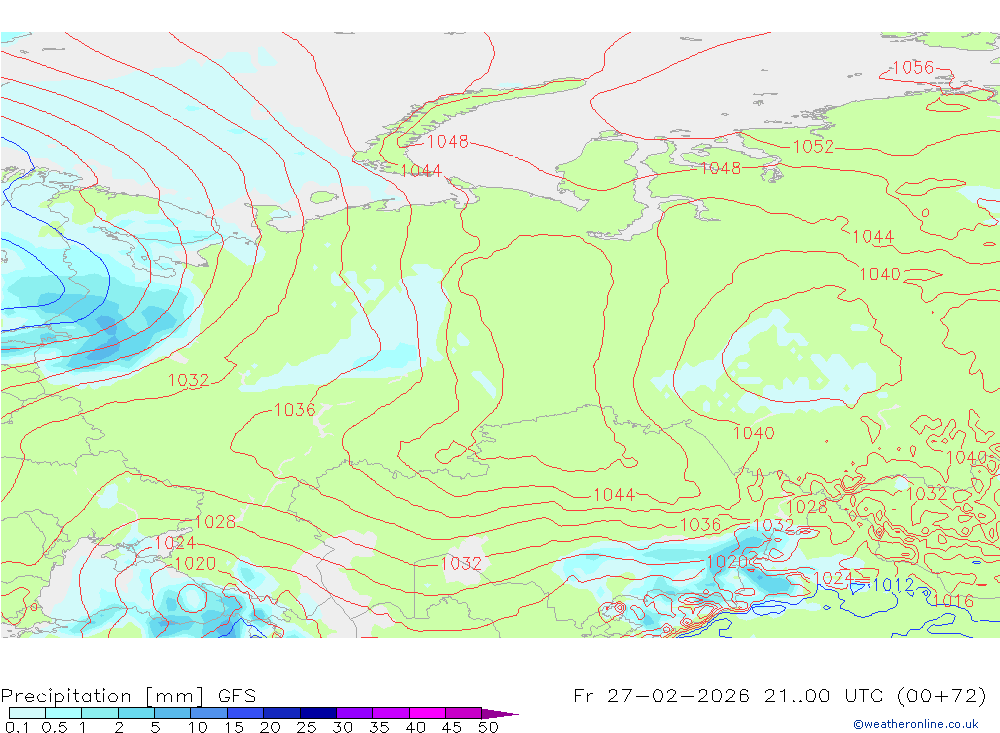Pick the 20–25 mm legend swatch
1000x733 pixels.
[x=281, y=713]
